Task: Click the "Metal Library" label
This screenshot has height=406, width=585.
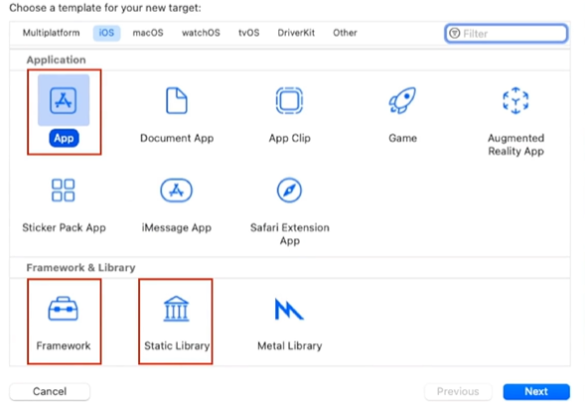Action: coord(290,346)
